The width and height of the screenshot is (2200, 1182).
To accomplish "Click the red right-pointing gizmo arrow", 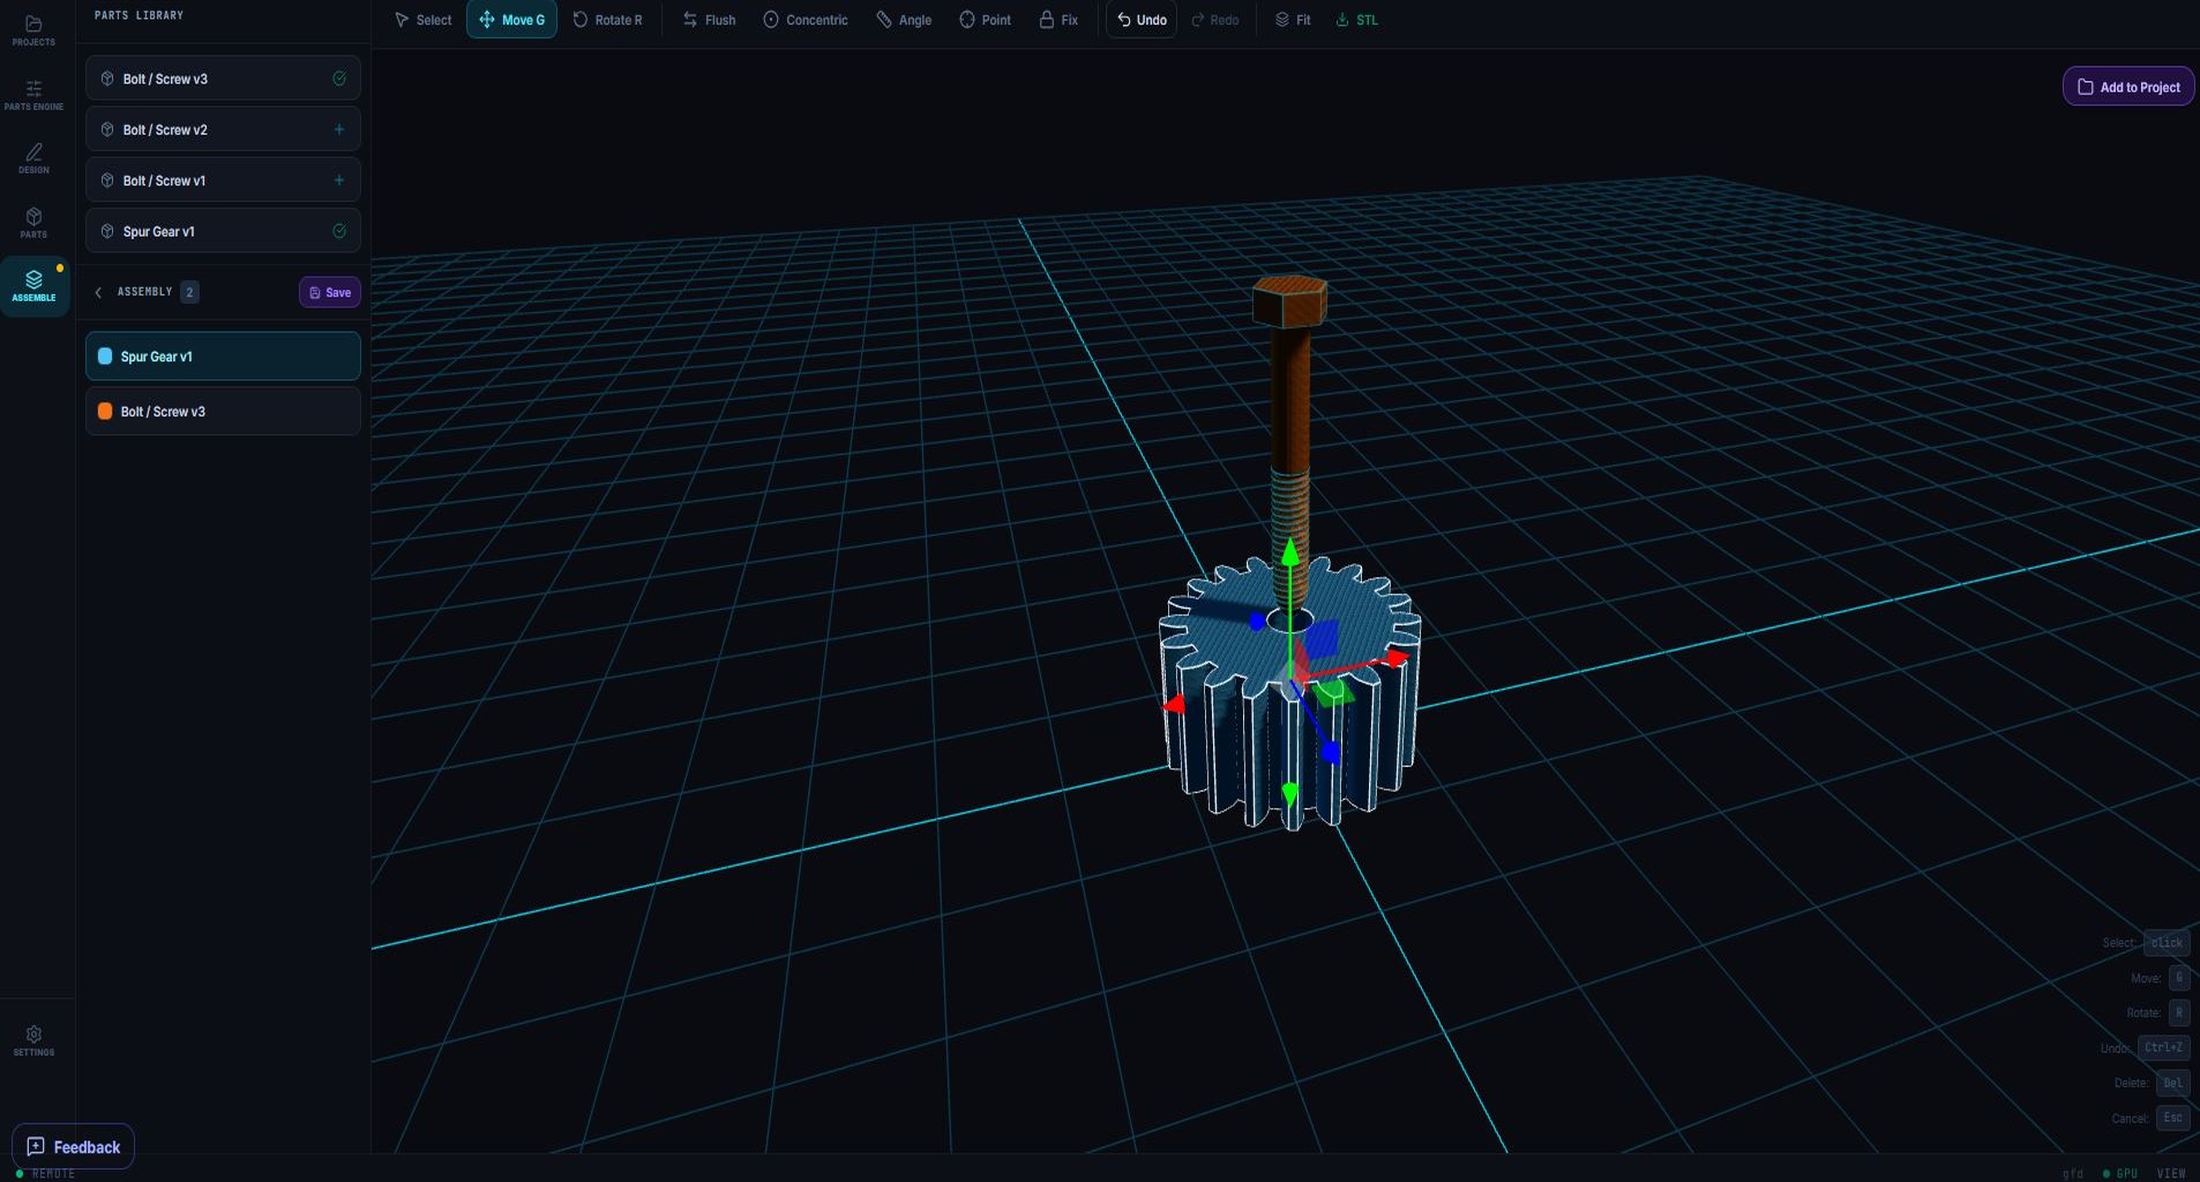I will tap(1397, 658).
